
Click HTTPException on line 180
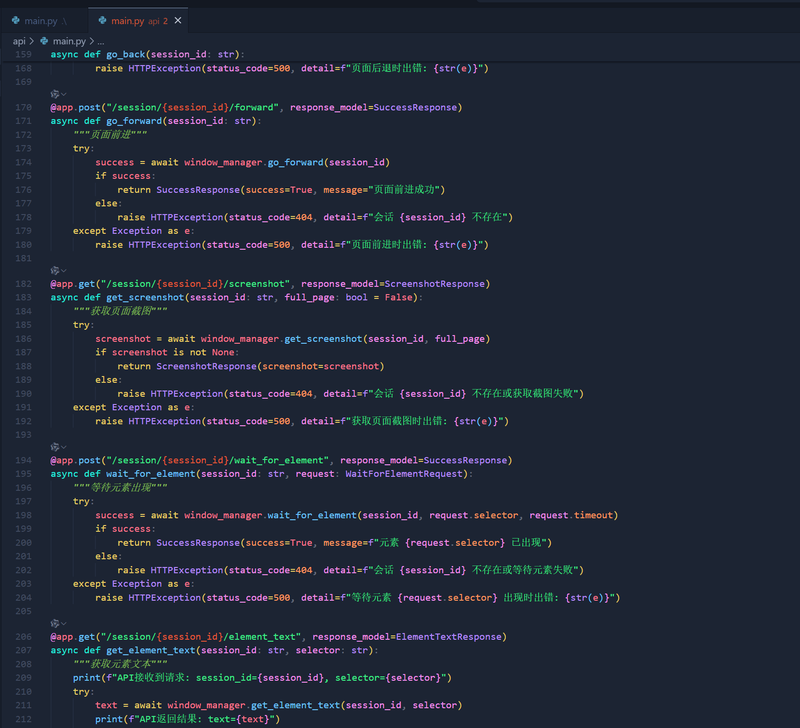pyautogui.click(x=165, y=245)
